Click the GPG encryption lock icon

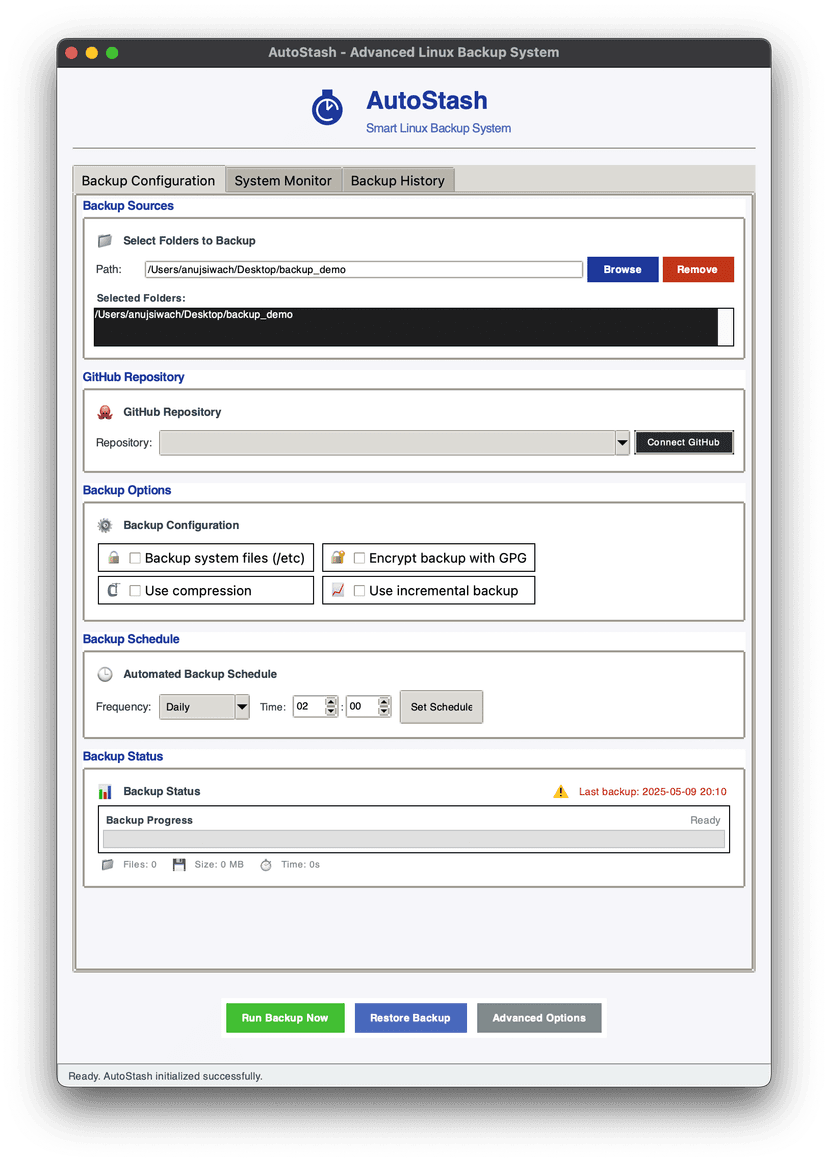[x=338, y=557]
